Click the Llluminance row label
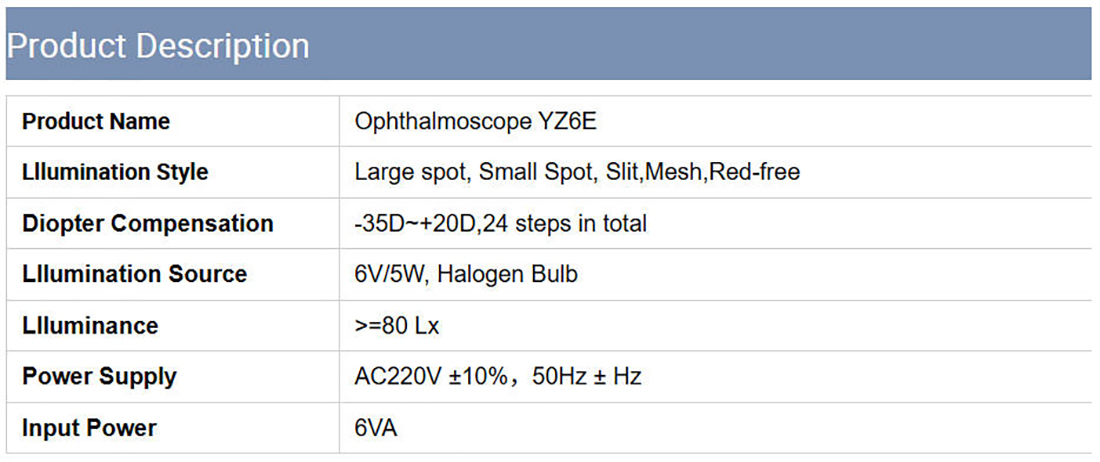The height and width of the screenshot is (462, 1100). point(90,326)
